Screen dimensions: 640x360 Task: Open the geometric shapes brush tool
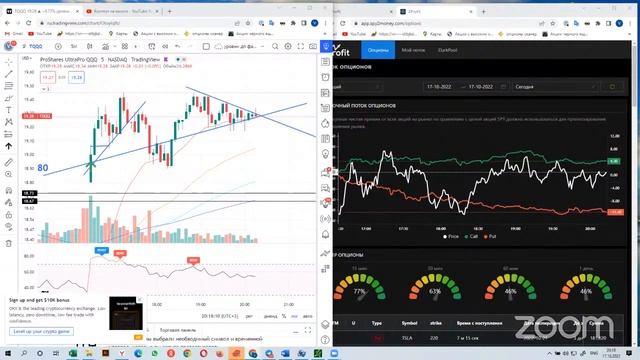click(x=9, y=98)
